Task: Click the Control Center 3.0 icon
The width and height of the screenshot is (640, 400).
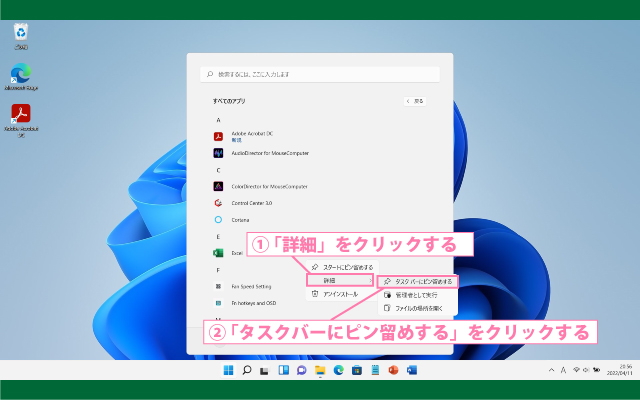Action: tap(218, 203)
